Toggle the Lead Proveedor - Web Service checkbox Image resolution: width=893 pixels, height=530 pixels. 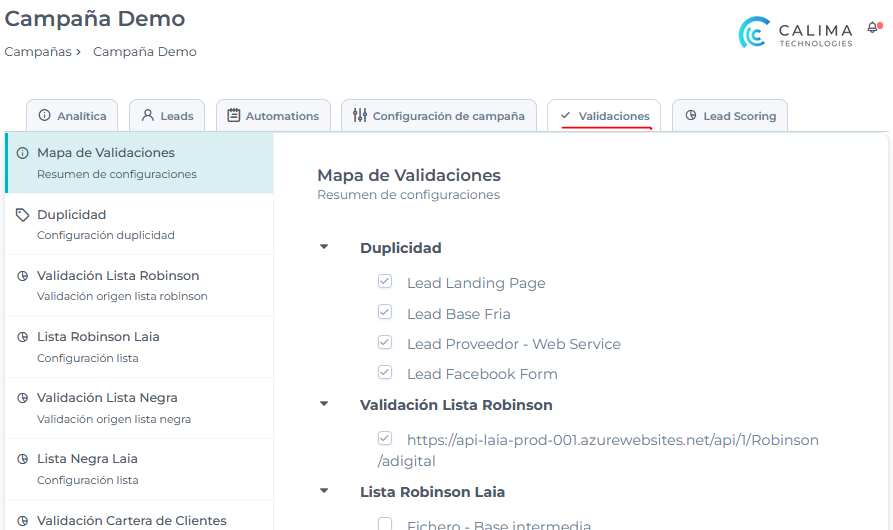click(x=385, y=343)
